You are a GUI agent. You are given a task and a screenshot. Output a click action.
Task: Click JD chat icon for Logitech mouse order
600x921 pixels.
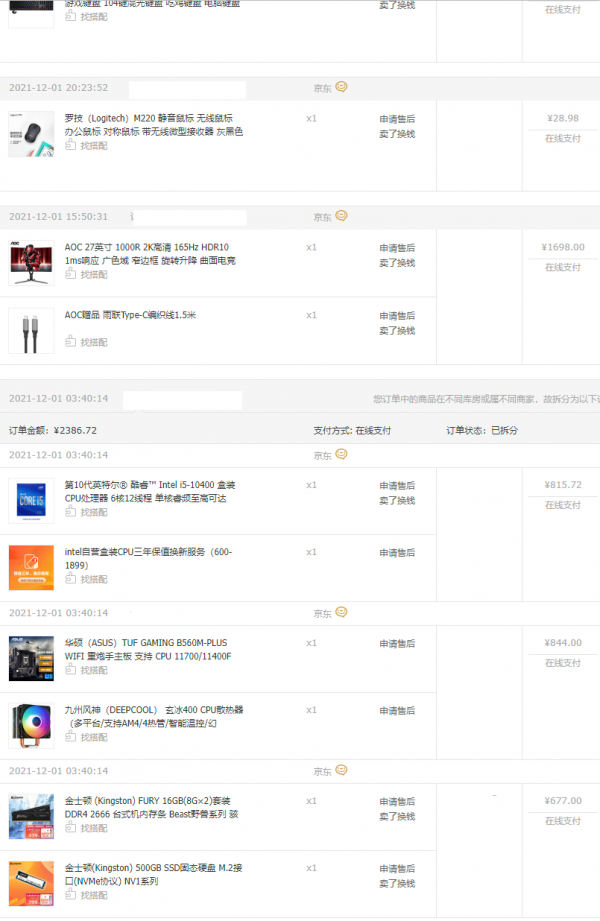pyautogui.click(x=341, y=87)
